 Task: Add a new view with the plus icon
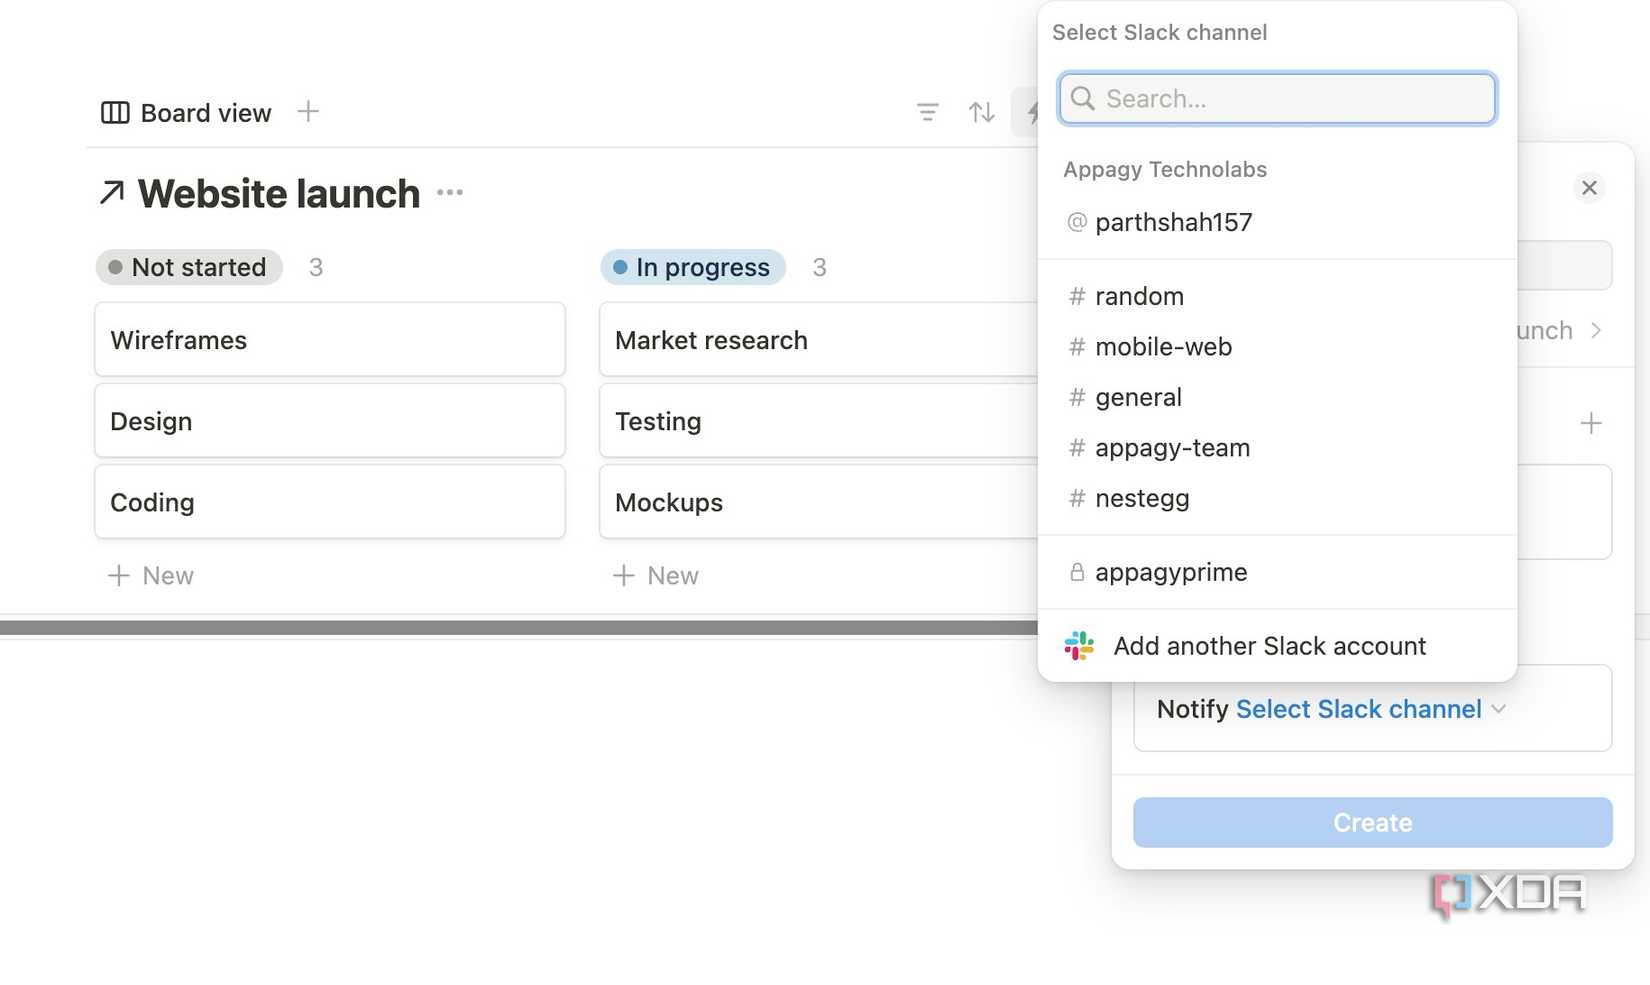[x=308, y=111]
